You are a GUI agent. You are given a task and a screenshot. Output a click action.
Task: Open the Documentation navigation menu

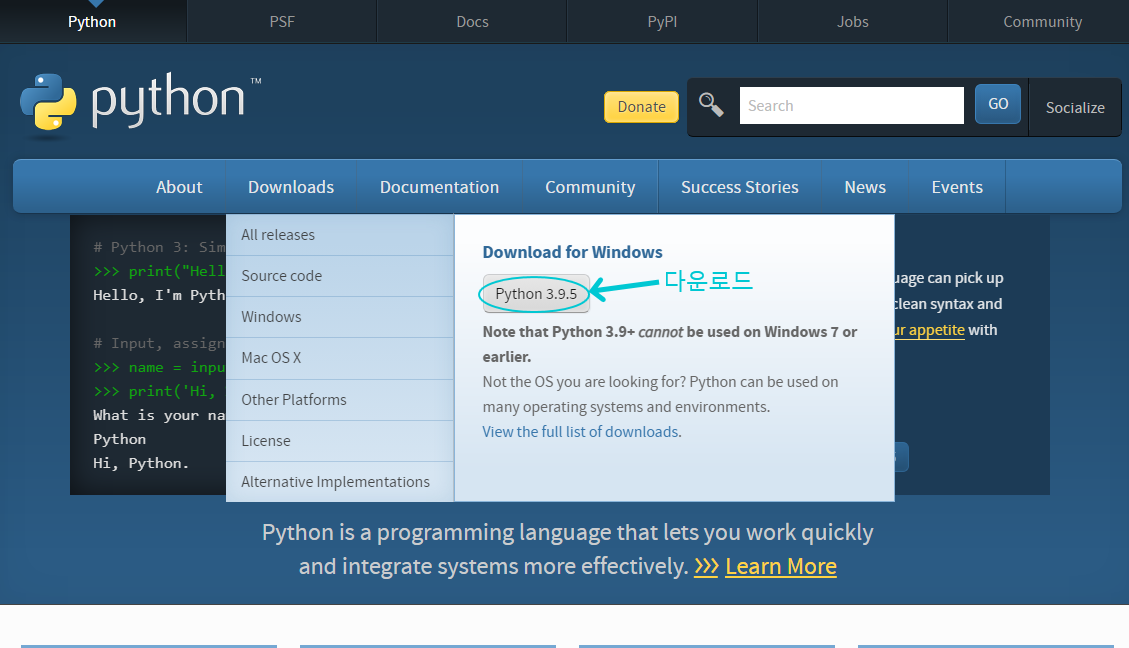(x=439, y=187)
